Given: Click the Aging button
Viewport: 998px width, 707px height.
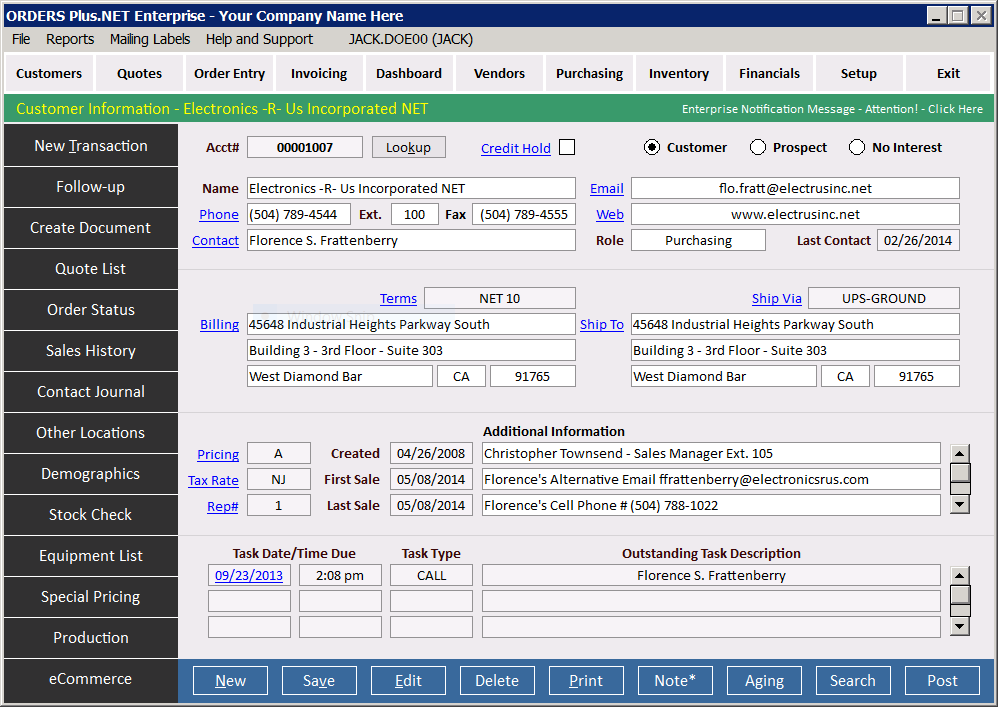Looking at the screenshot, I should (764, 681).
